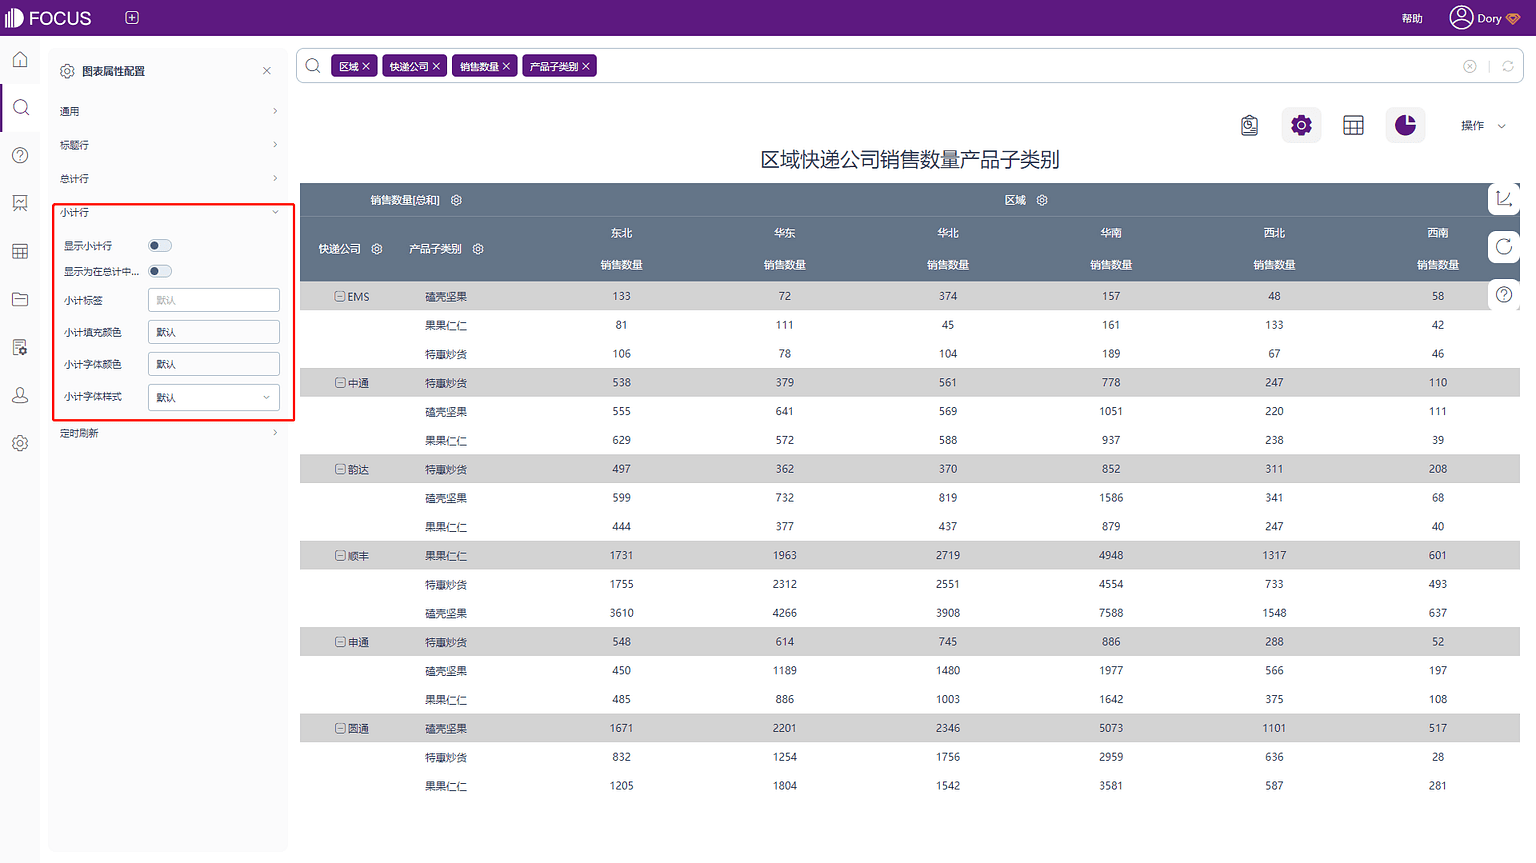The image size is (1536, 863).
Task: Collapse the 小计行 section
Action: click(168, 212)
